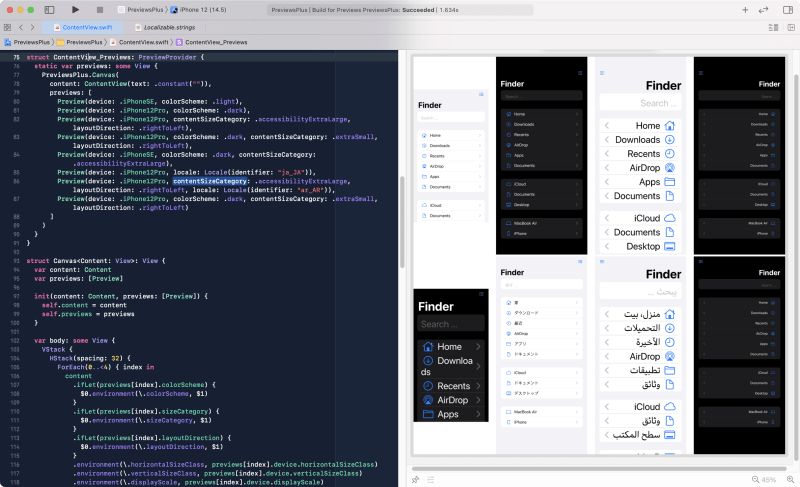Click the "ja_JA" locale string
Screen dimensions: 800x487
pyautogui.click(x=293, y=172)
